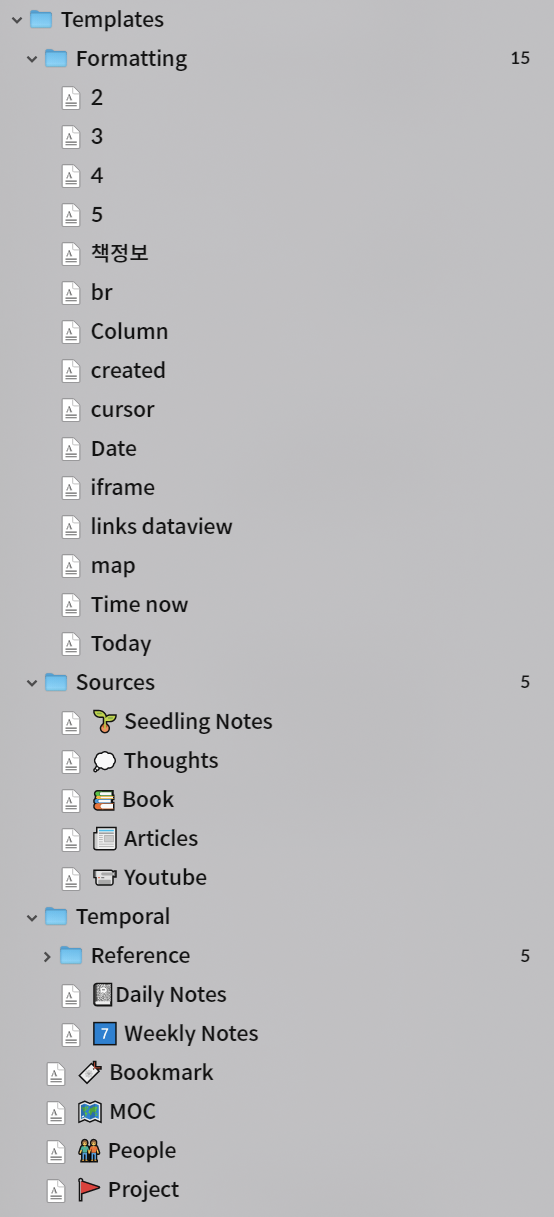Screen dimensions: 554x1217
Task: Click the document icon beside note 2
Action: coord(71,98)
